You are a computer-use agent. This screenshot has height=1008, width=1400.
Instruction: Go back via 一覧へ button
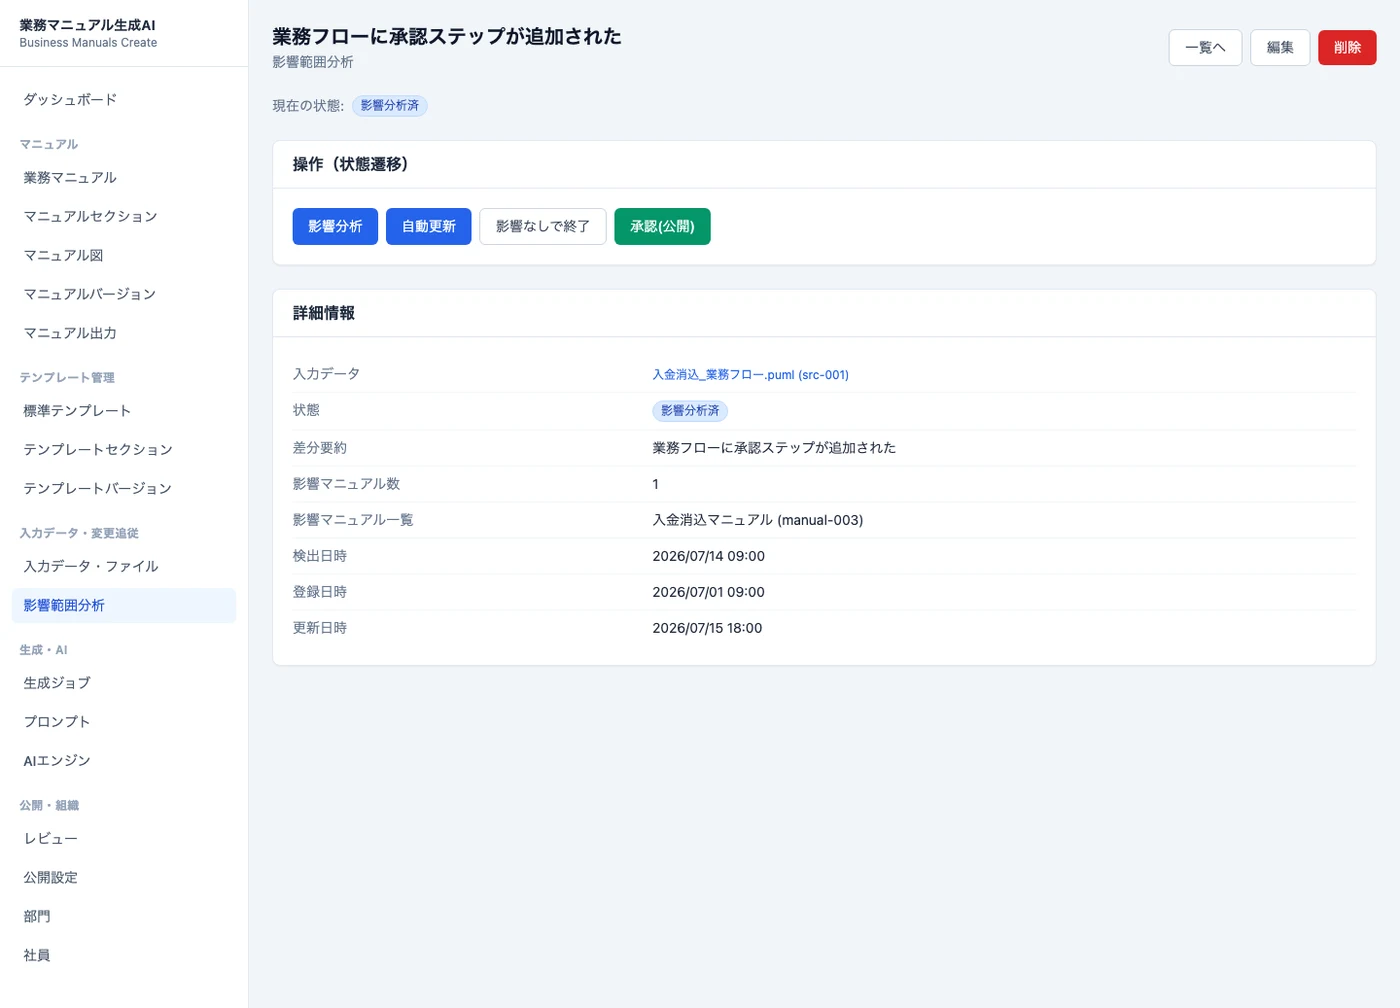coord(1205,47)
